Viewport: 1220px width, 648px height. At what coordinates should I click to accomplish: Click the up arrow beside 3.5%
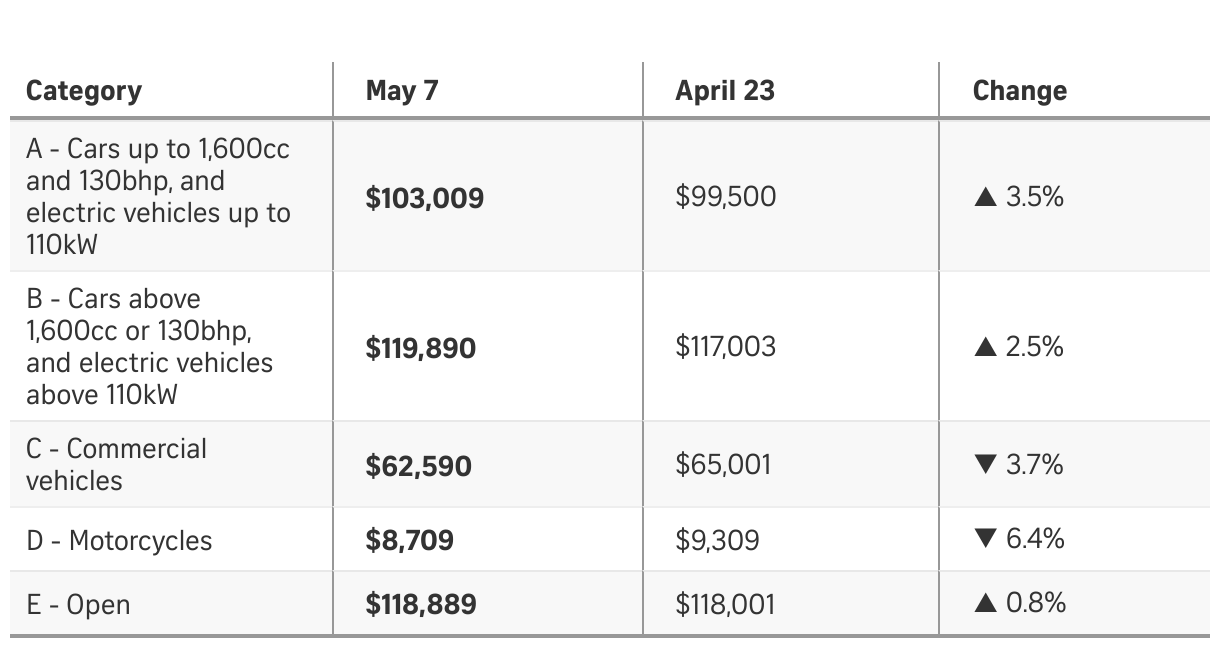pos(985,197)
